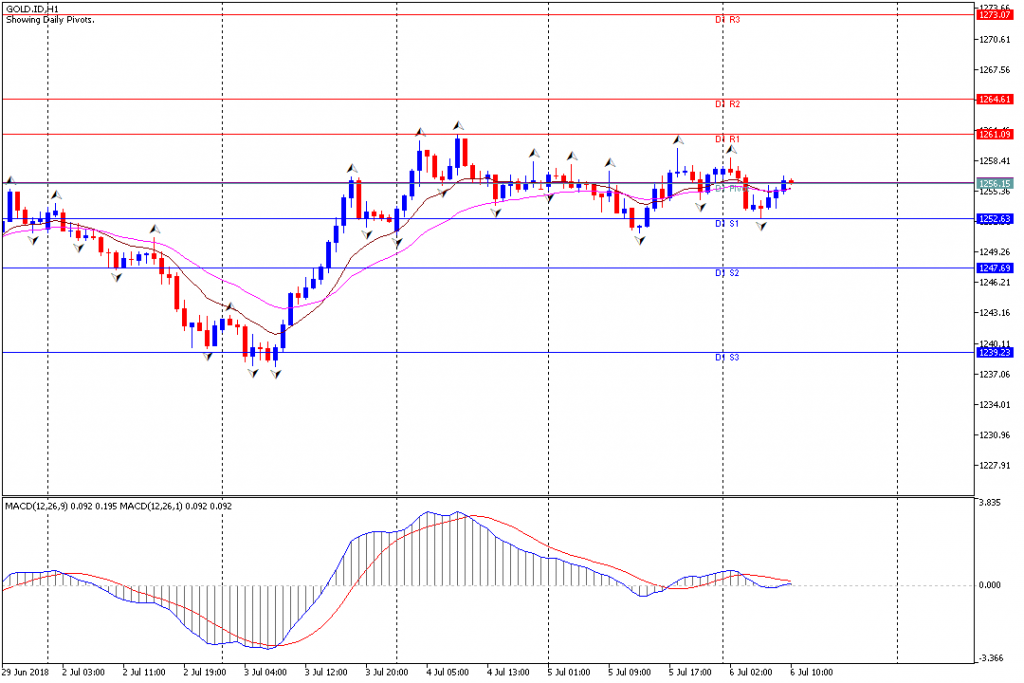The height and width of the screenshot is (683, 1024).
Task: Click the 6 Jul 10:00 time axis label
Action: tap(811, 672)
